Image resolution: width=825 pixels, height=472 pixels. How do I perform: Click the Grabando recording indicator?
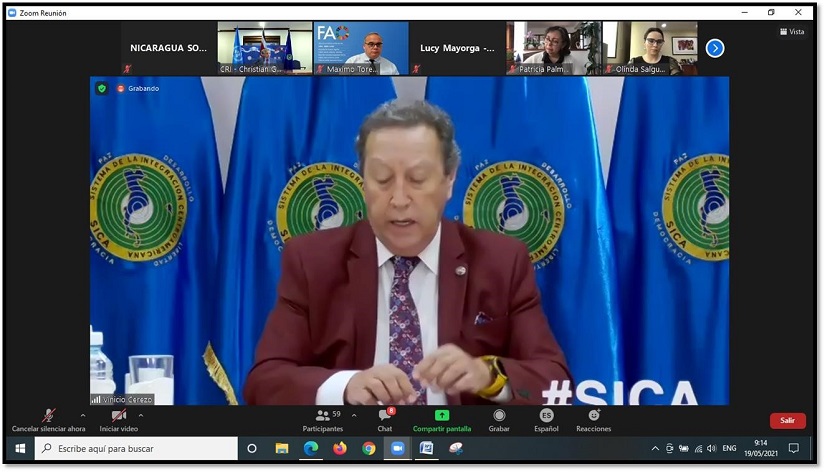pyautogui.click(x=138, y=88)
